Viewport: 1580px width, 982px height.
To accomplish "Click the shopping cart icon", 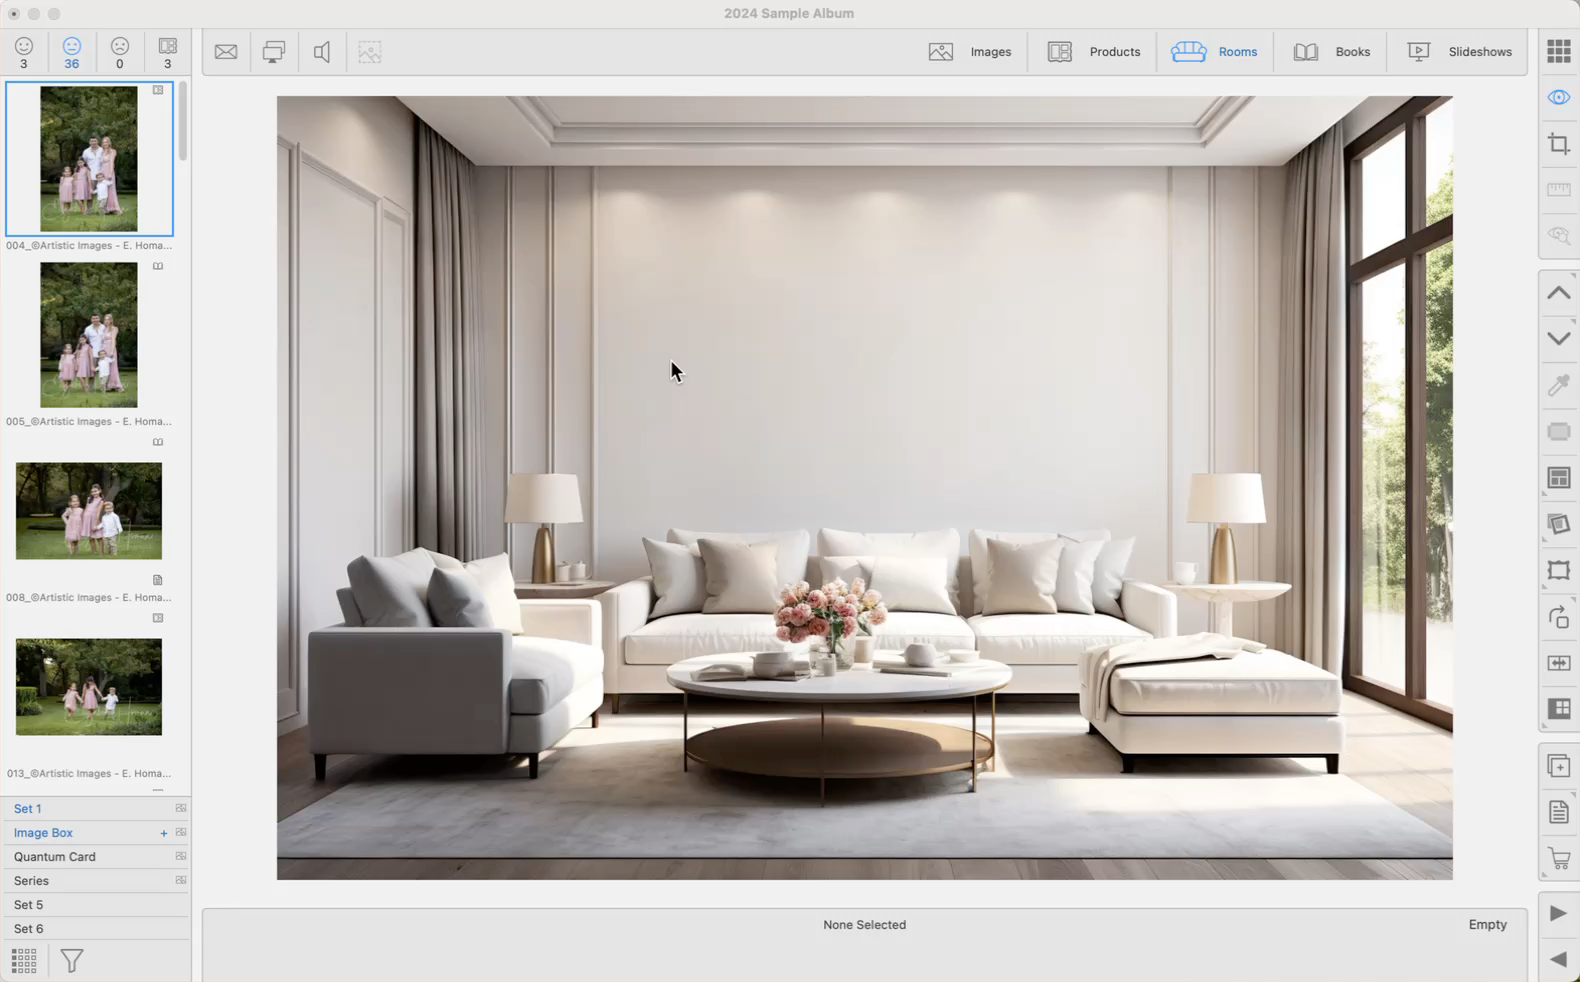I will [x=1558, y=858].
